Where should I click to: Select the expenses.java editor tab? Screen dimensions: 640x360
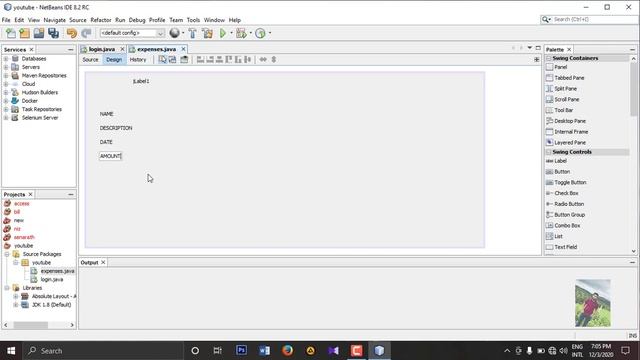(156, 49)
